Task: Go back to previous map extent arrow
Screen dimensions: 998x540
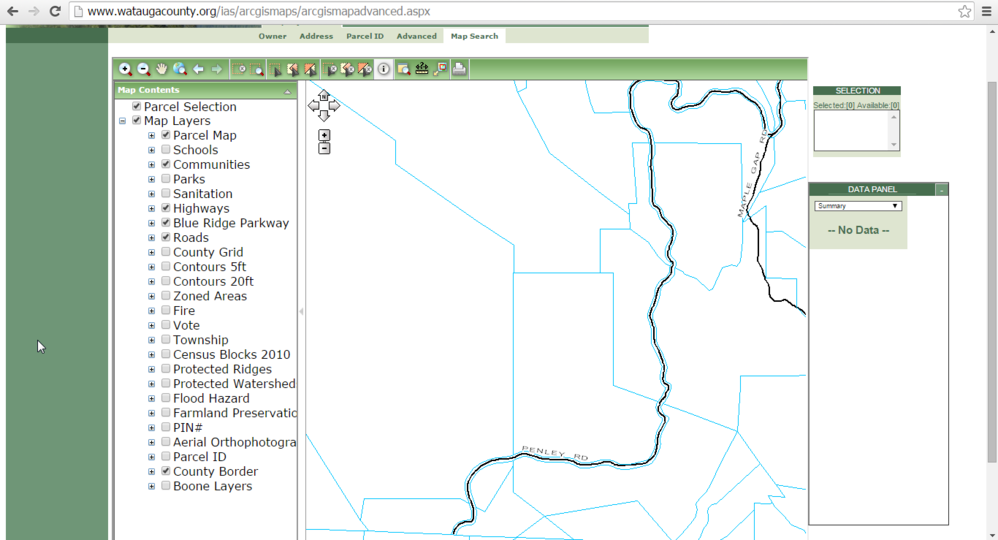Action: (x=198, y=69)
